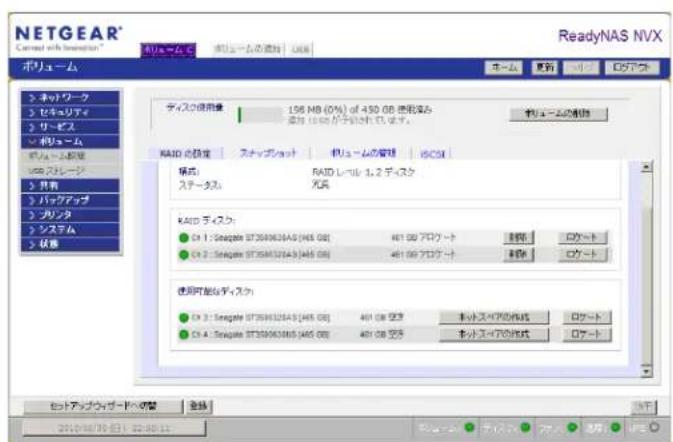Click the セットアップウィザードへの切替 button
This screenshot has height=442, width=673.
coord(103,406)
